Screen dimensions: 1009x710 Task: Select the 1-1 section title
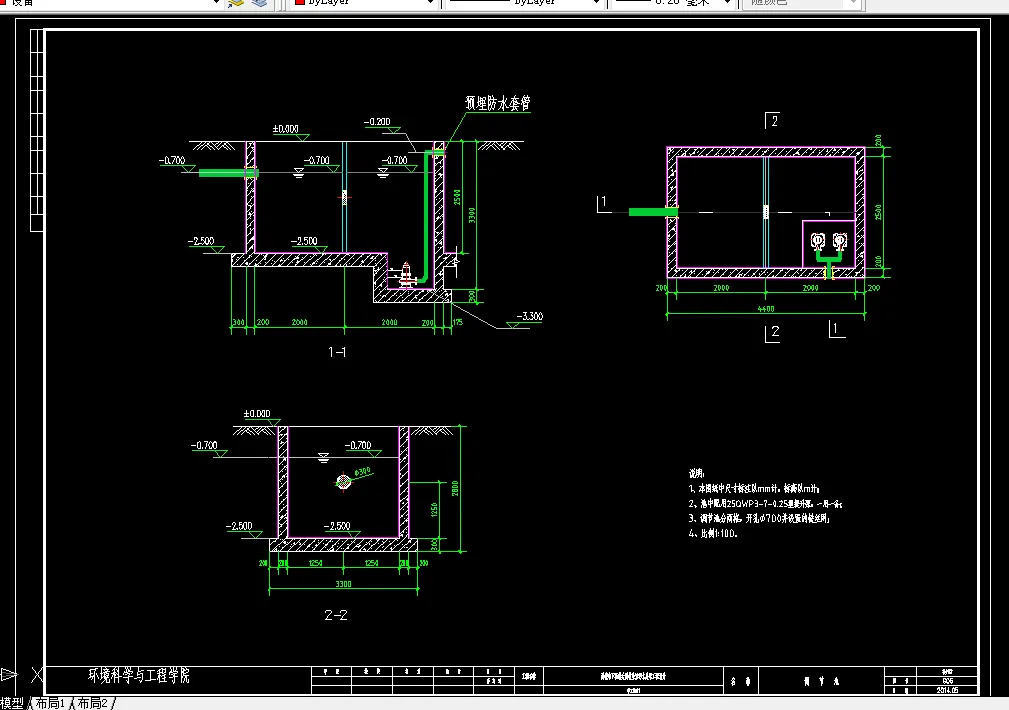point(337,352)
